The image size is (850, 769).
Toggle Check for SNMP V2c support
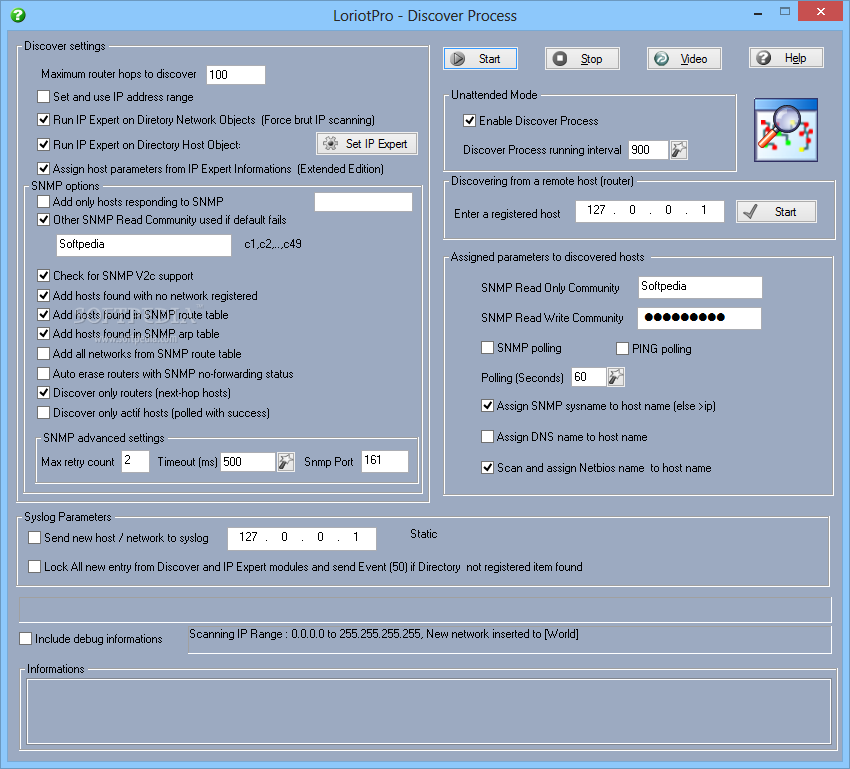[x=43, y=275]
